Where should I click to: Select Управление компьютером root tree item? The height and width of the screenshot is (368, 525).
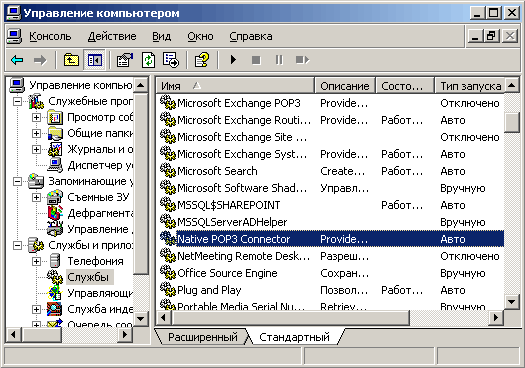[x=80, y=85]
